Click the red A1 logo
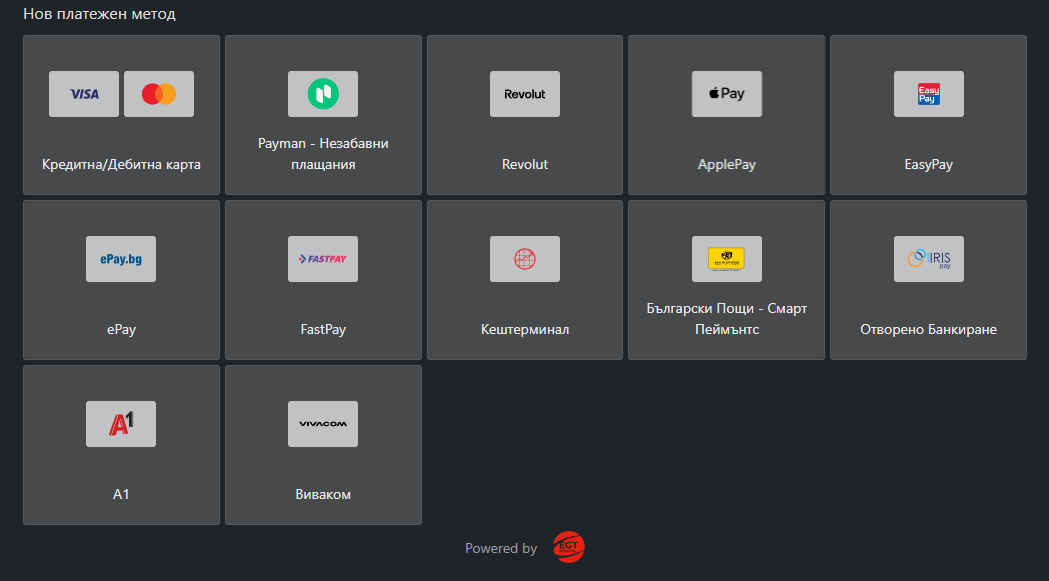 point(121,424)
